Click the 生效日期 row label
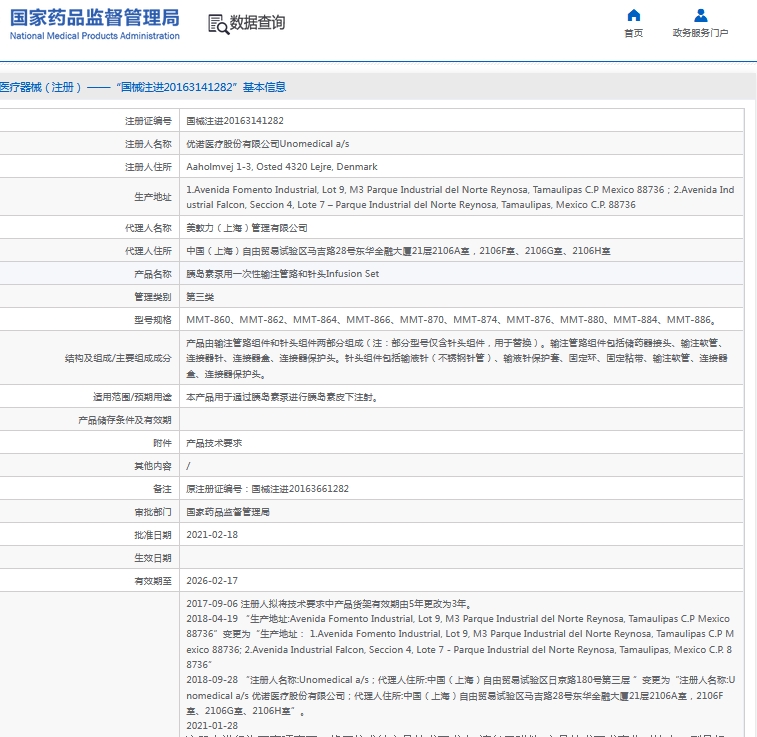The image size is (757, 737). coord(153,558)
